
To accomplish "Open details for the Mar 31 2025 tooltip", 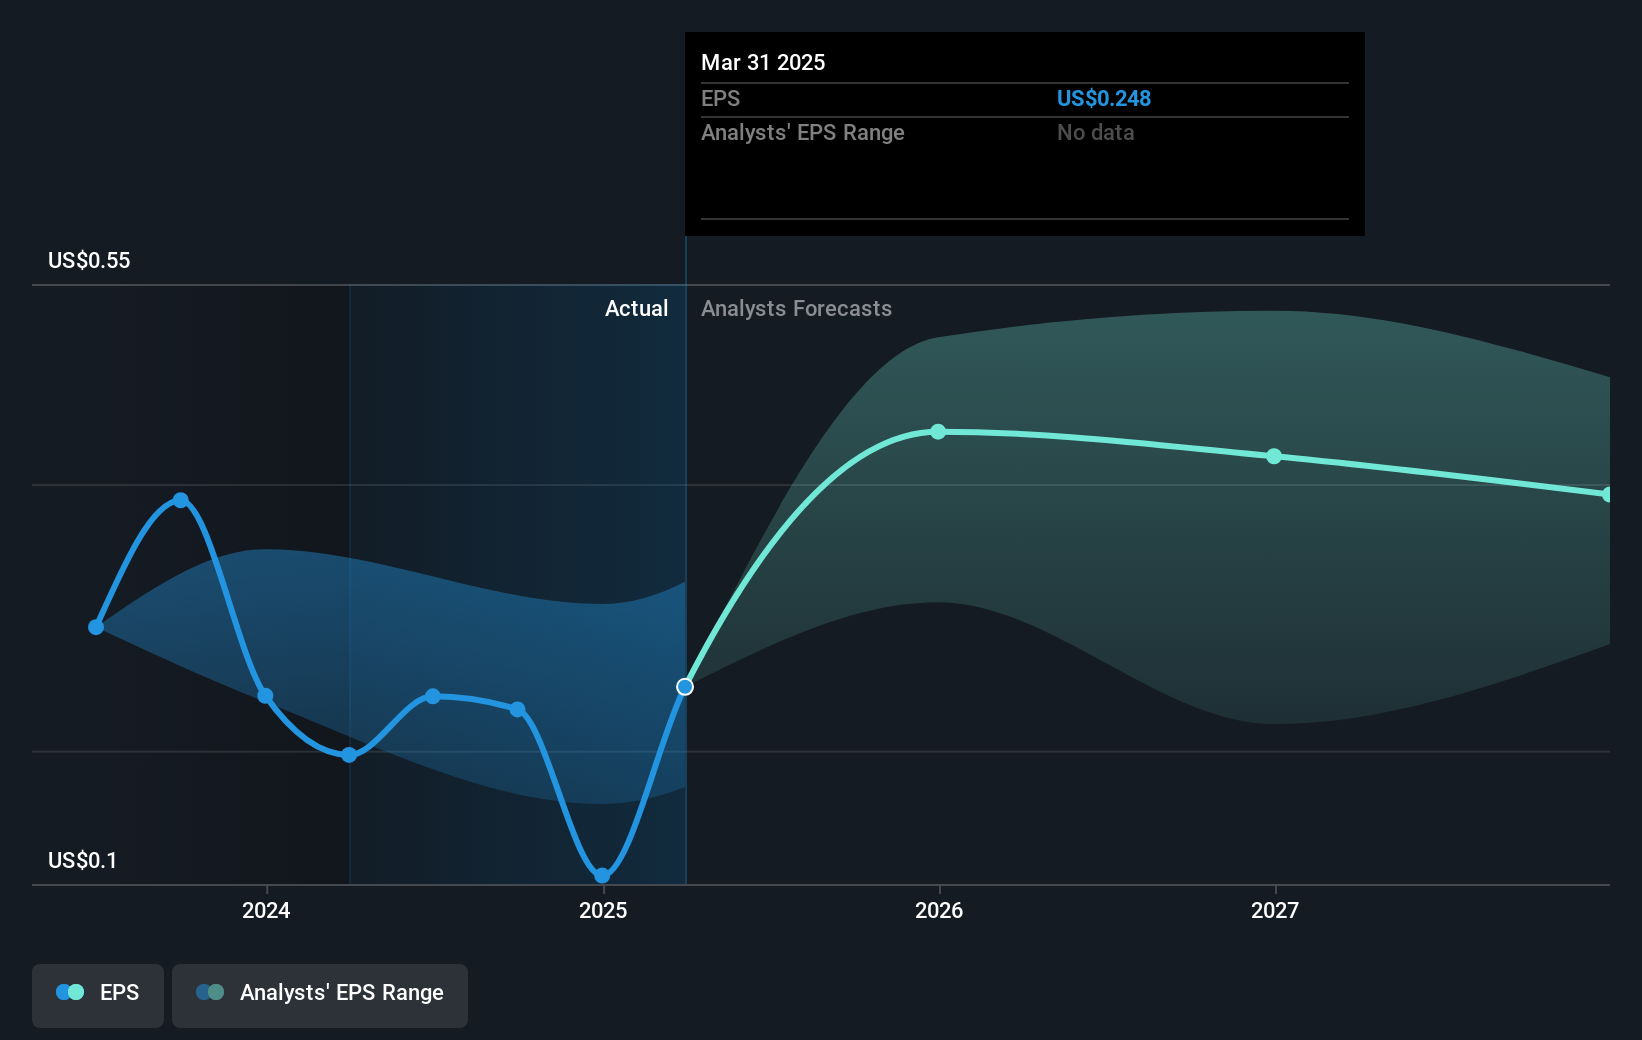I will click(x=763, y=62).
